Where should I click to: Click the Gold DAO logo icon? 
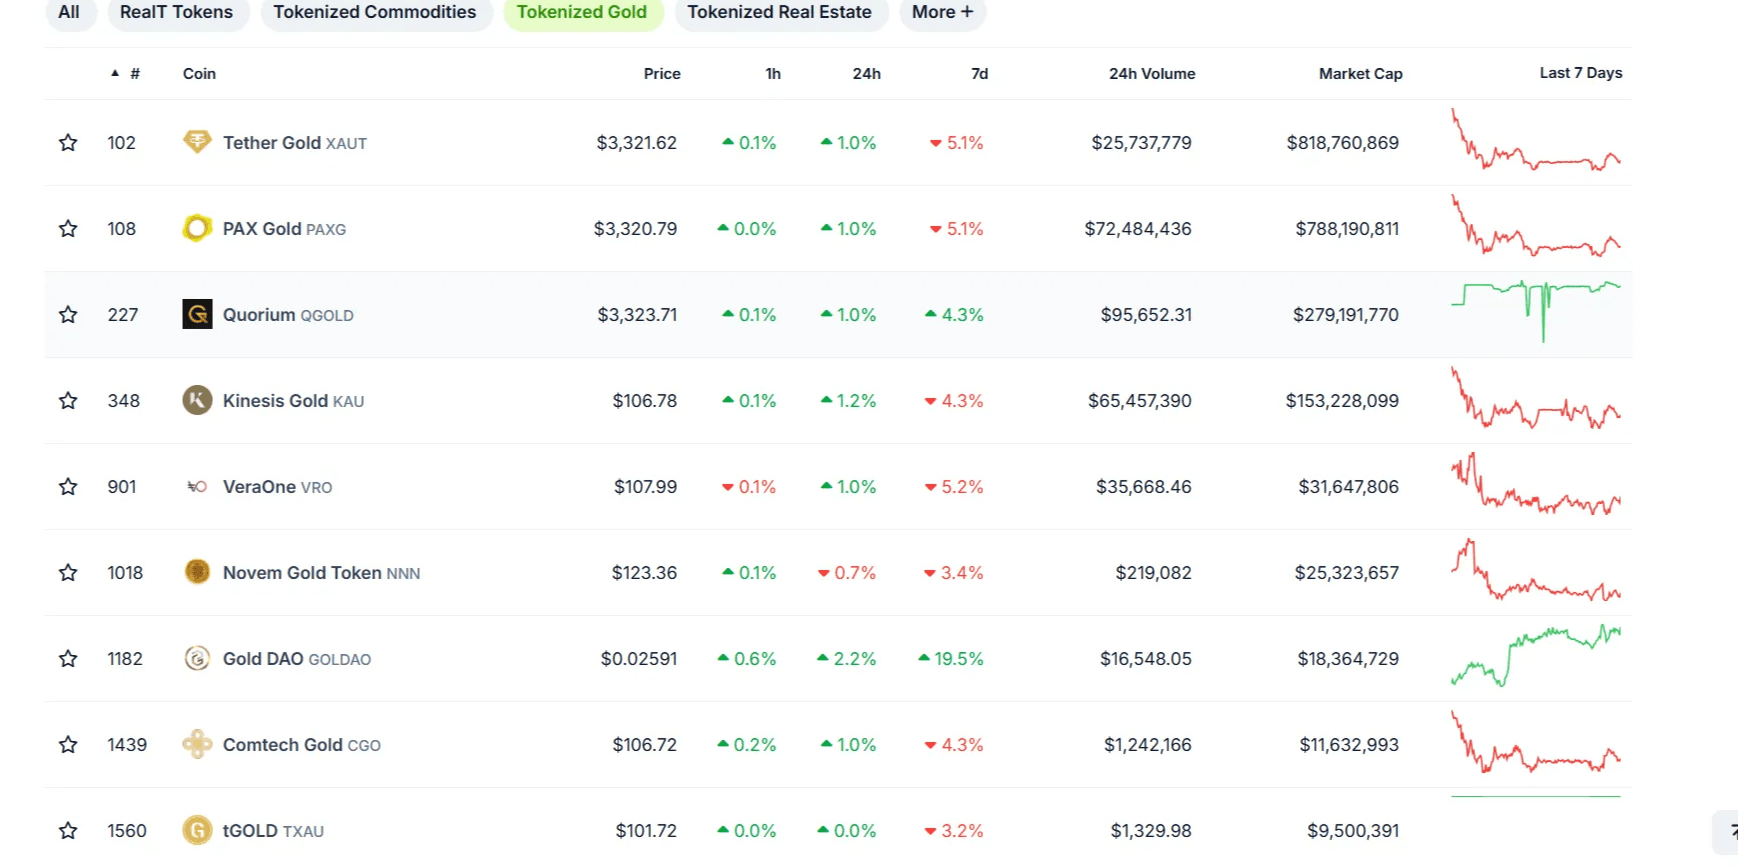(x=197, y=658)
